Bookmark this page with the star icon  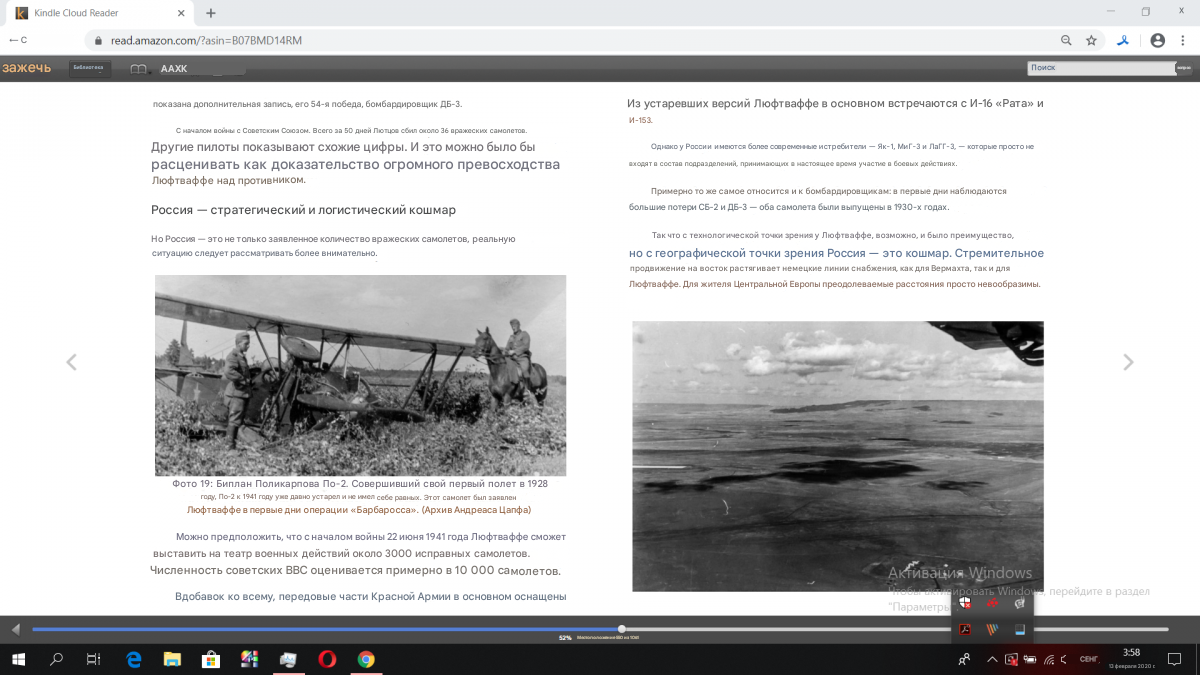tap(1091, 40)
